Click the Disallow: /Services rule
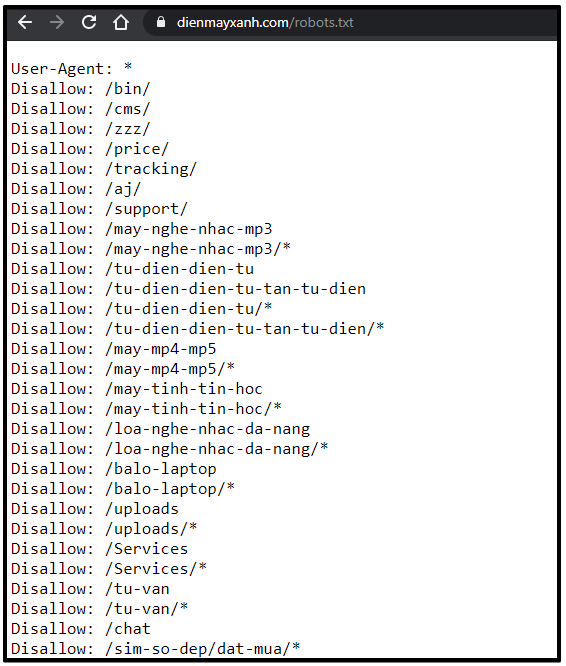 pos(99,548)
